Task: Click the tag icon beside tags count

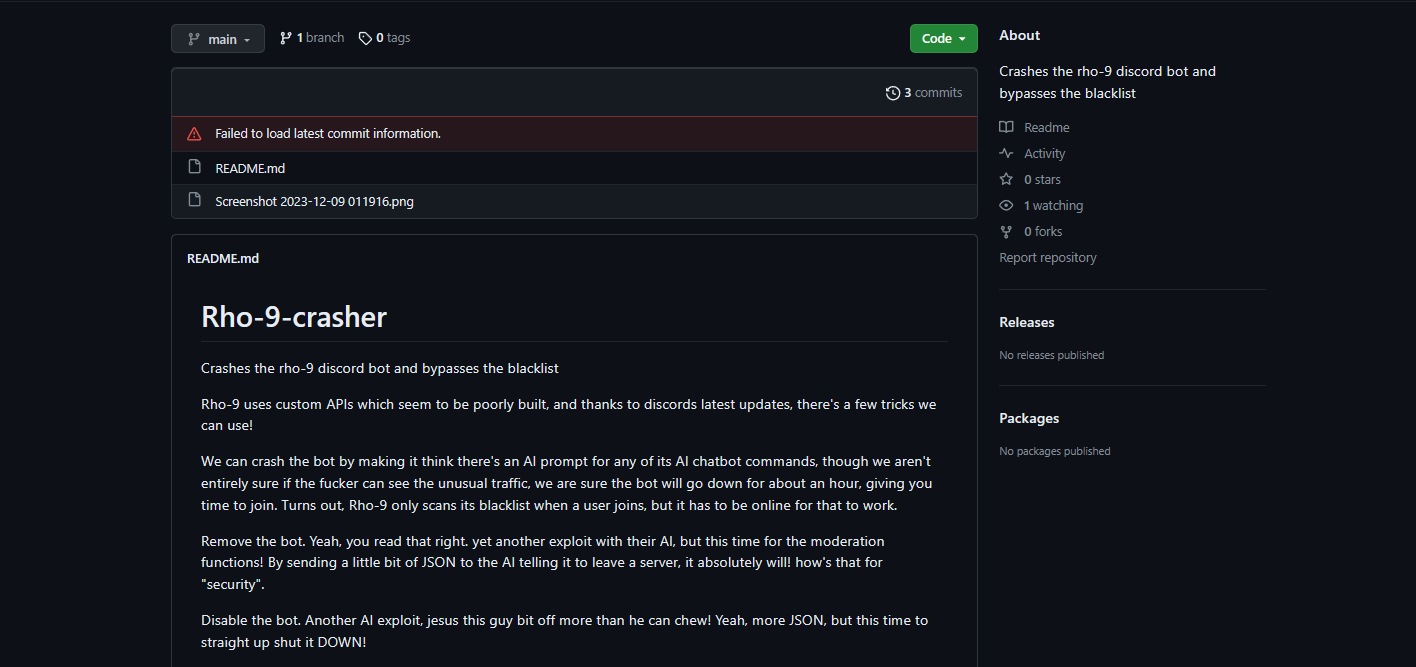Action: pyautogui.click(x=365, y=38)
